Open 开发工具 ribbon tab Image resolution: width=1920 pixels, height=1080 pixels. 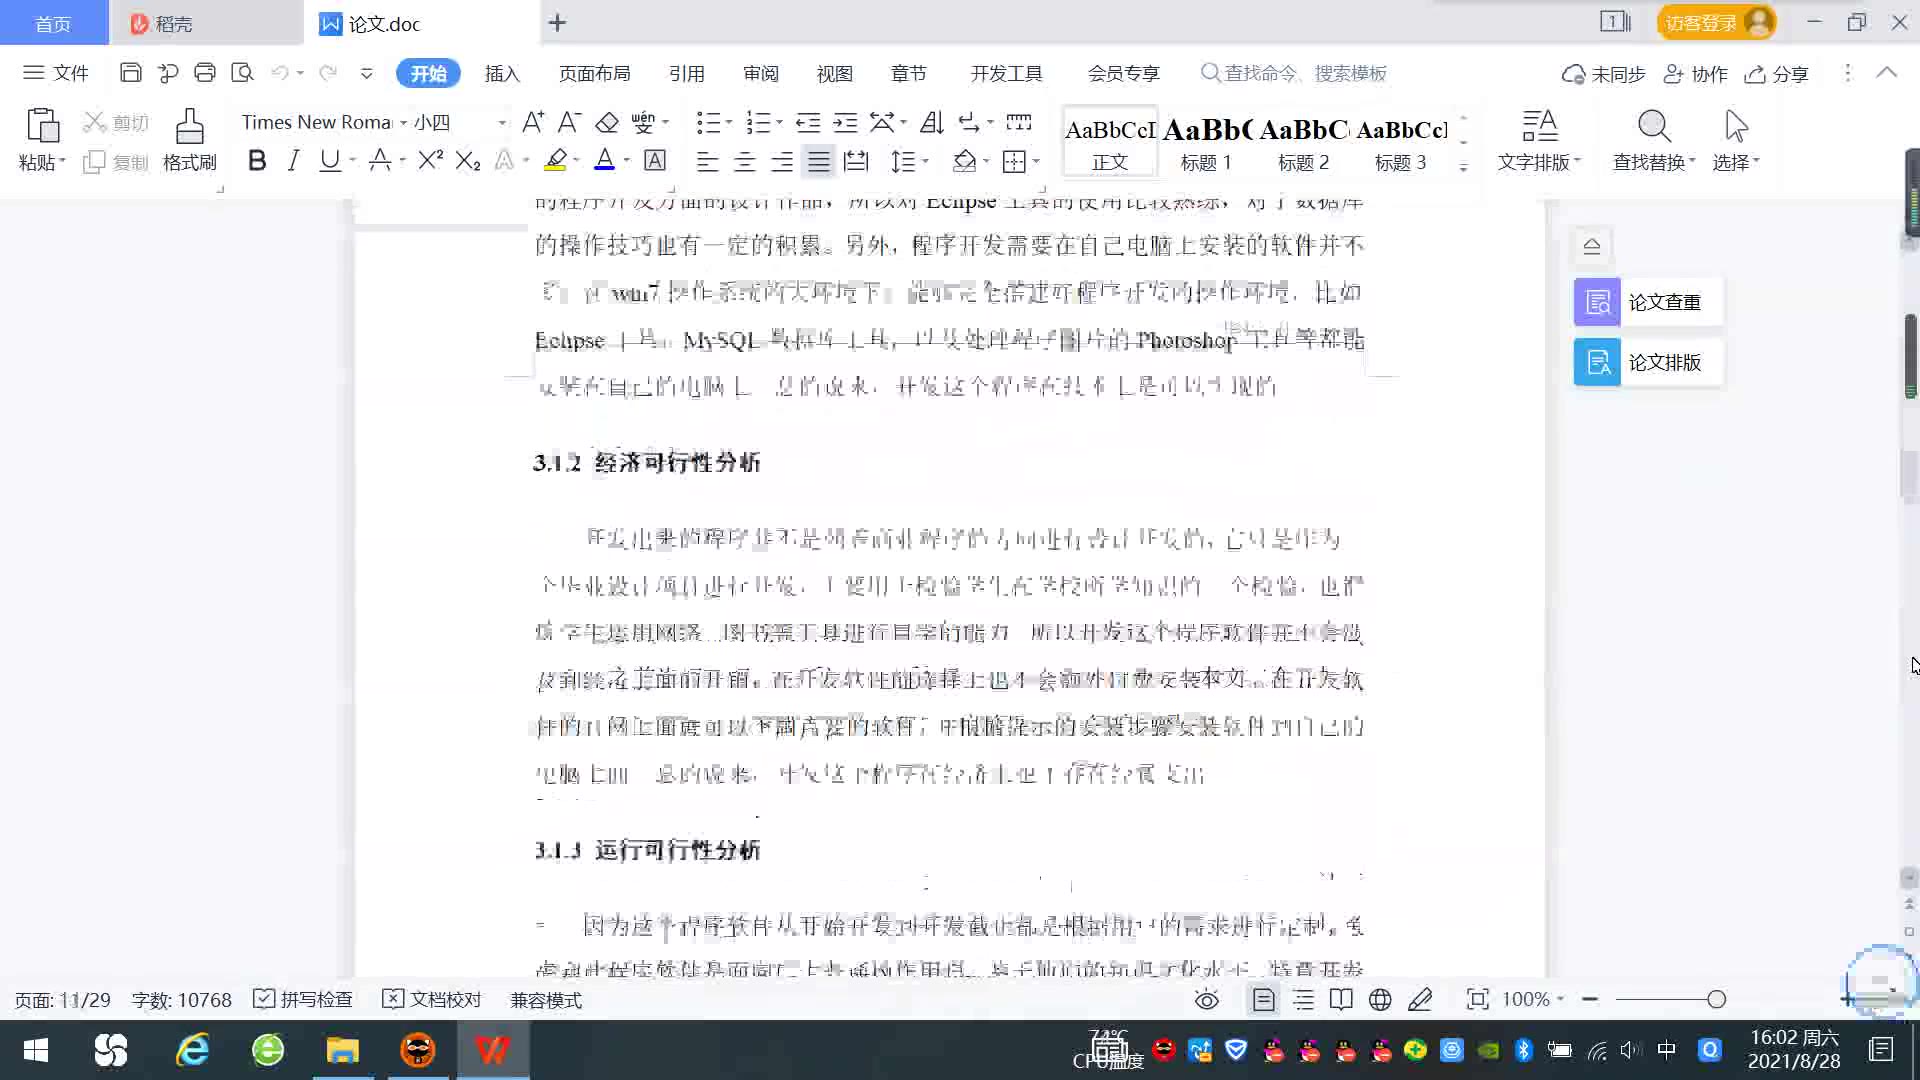(1006, 73)
